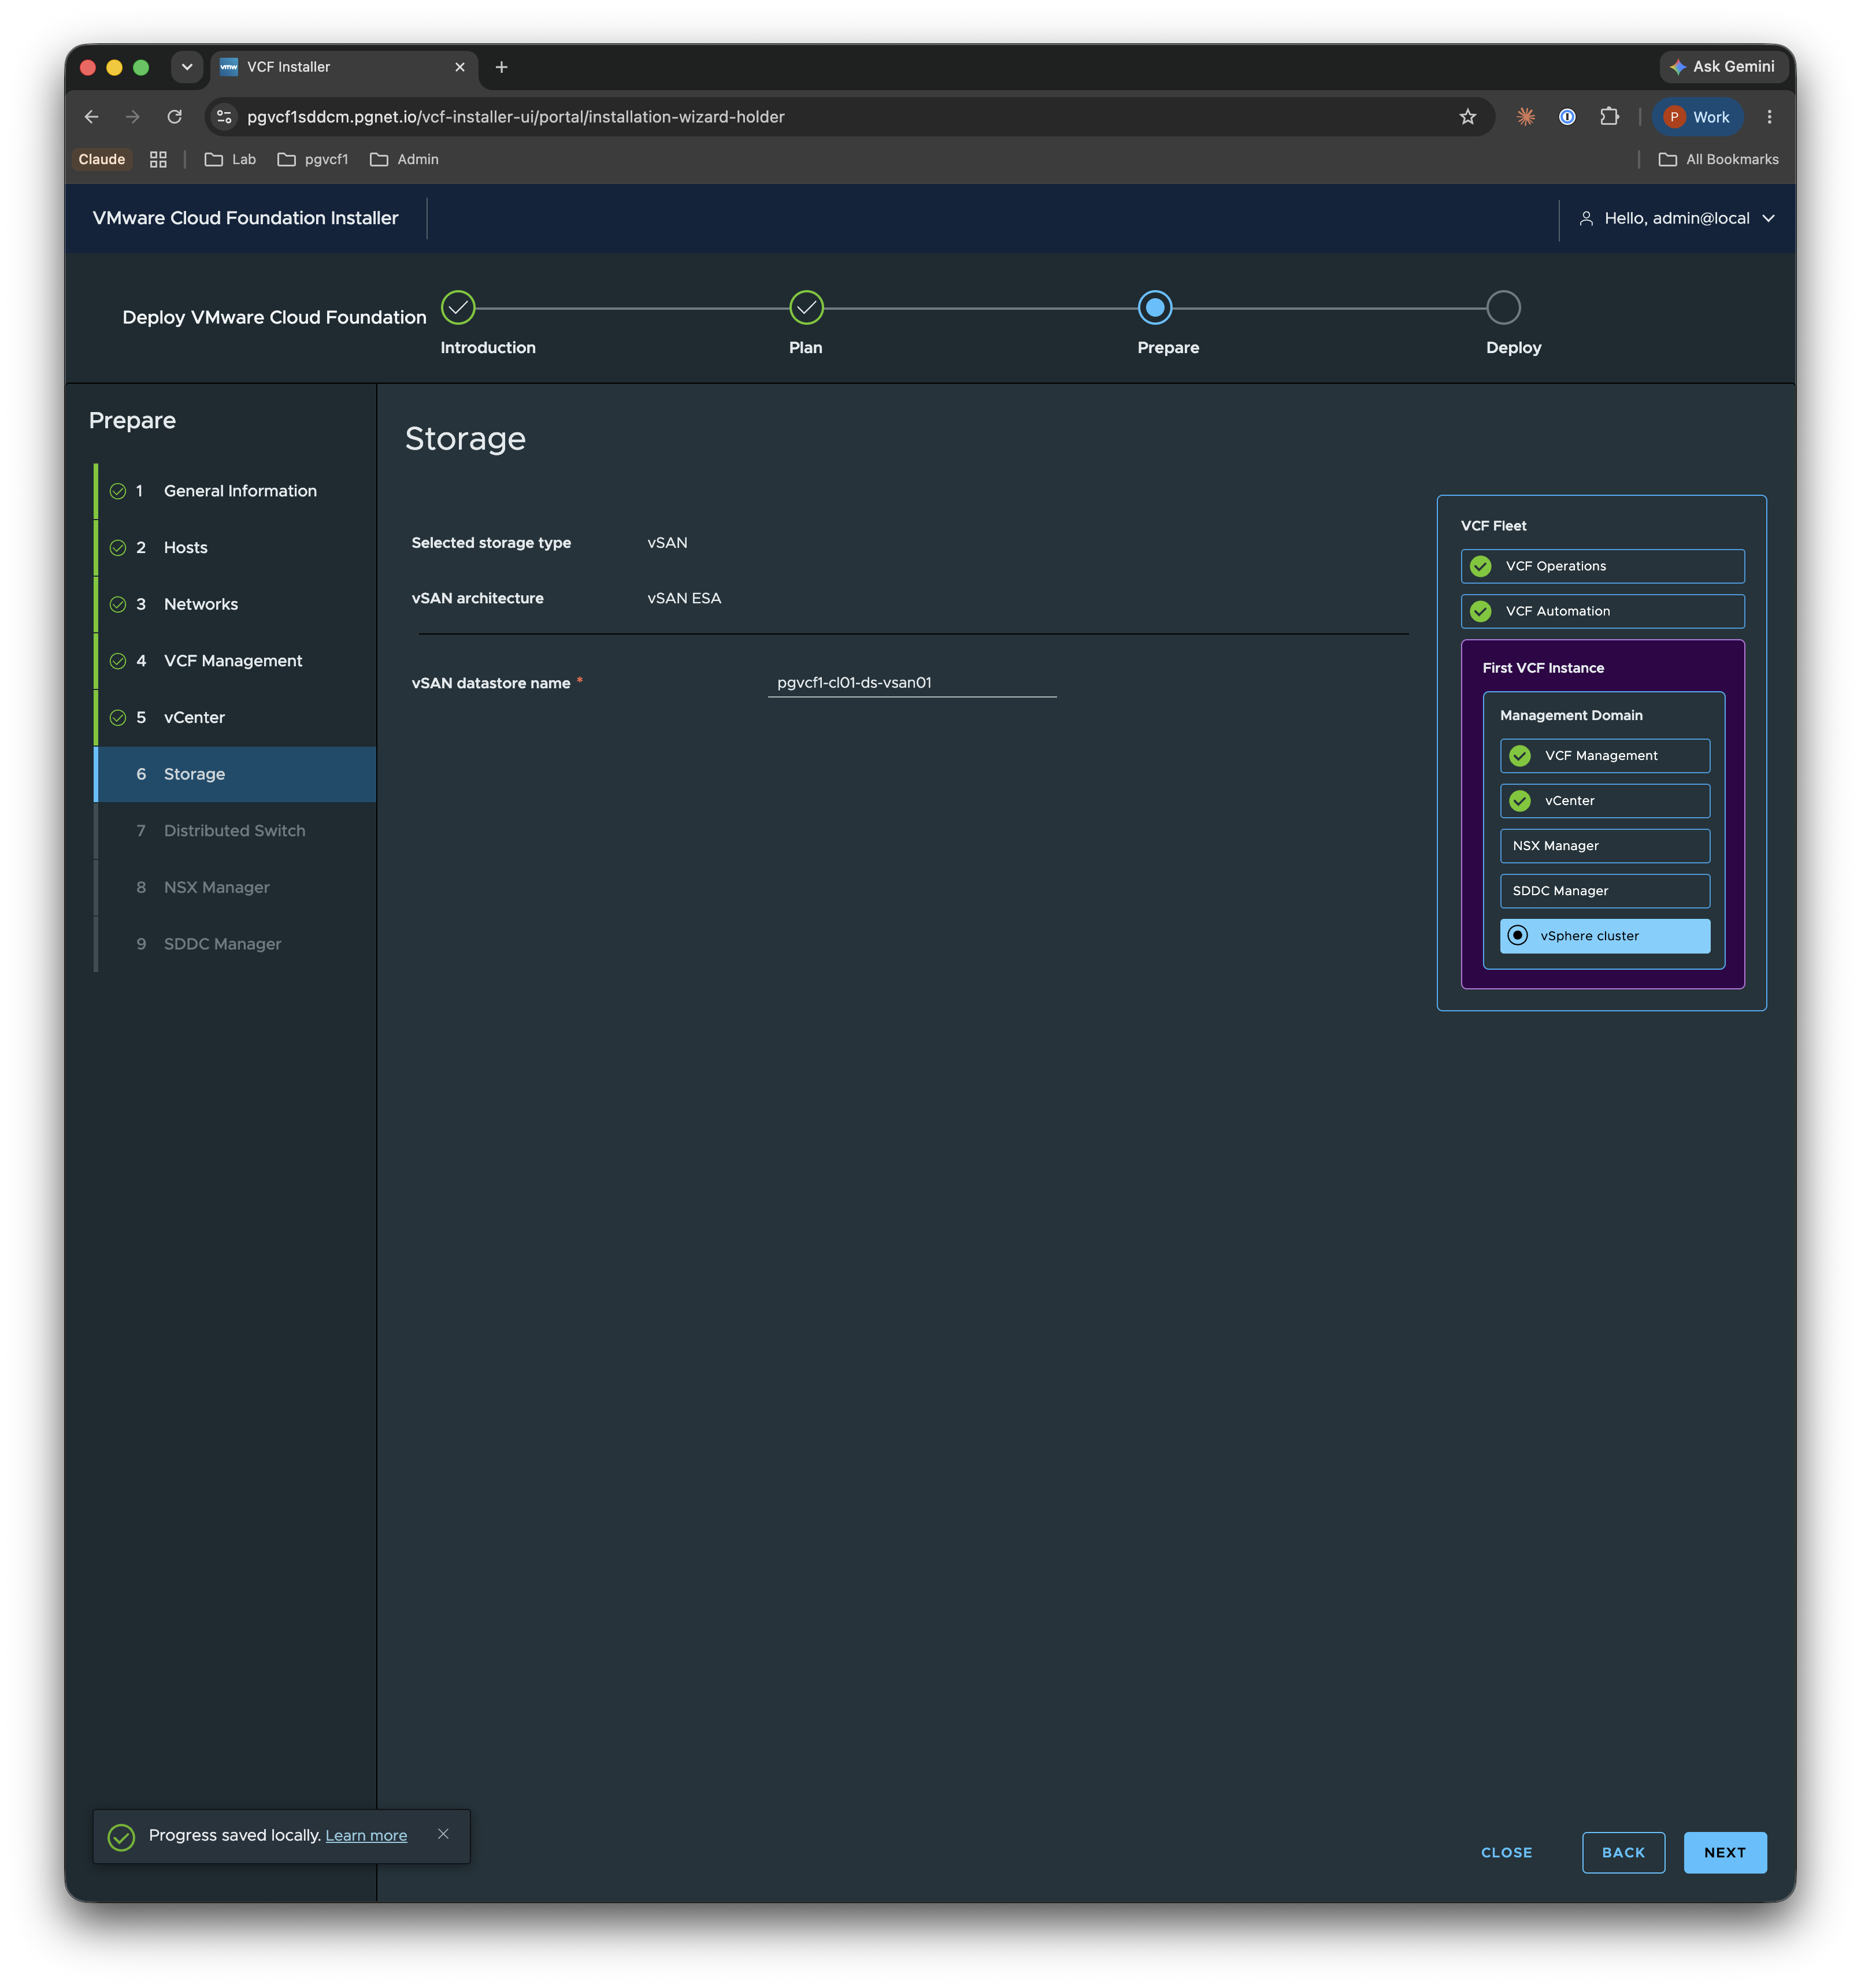The height and width of the screenshot is (1988, 1861).
Task: Click the VMware Cloud Foundation Installer title
Action: 245,218
